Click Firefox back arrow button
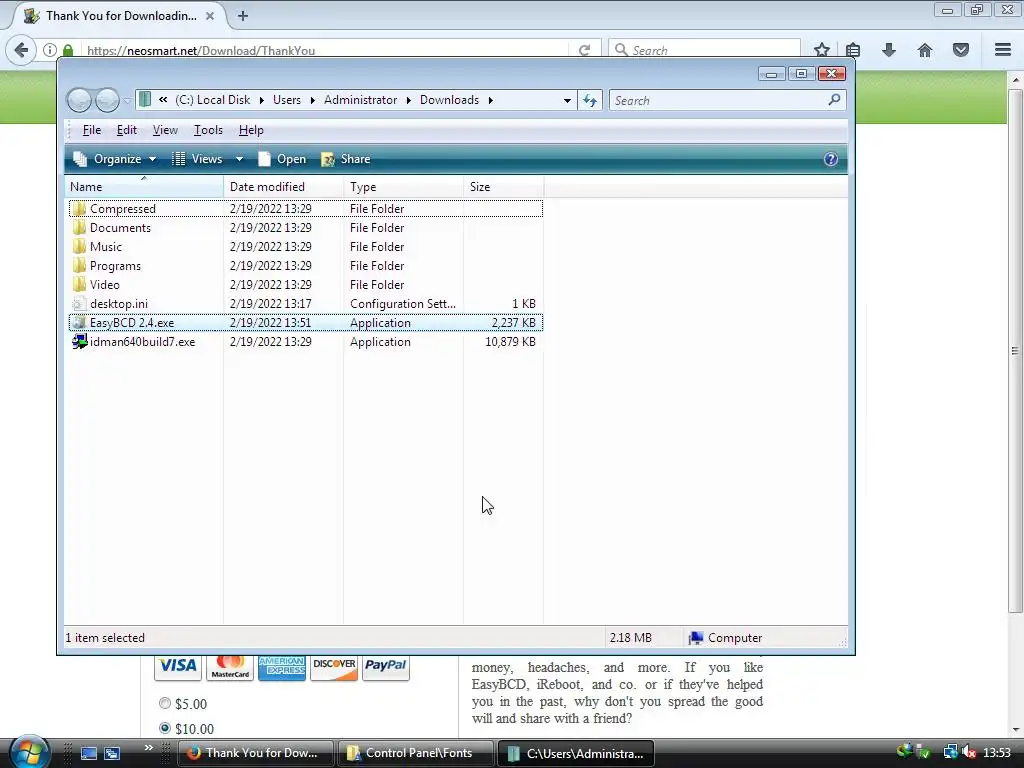Viewport: 1024px width, 768px height. pyautogui.click(x=21, y=50)
